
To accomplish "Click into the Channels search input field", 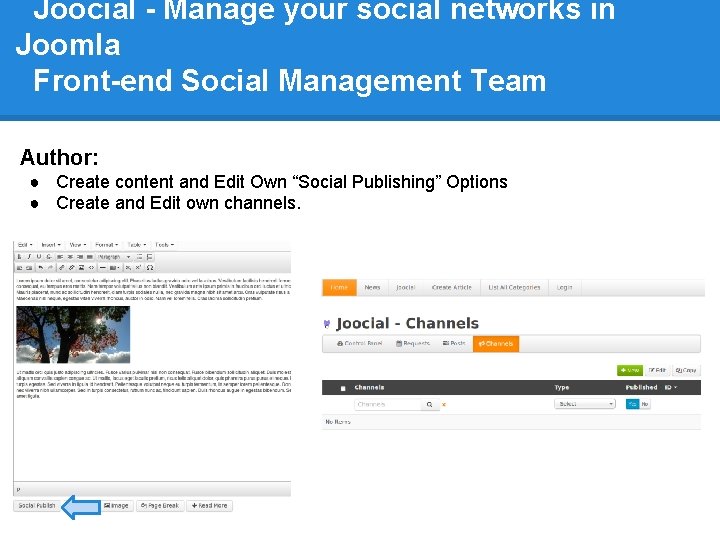I will coord(388,405).
